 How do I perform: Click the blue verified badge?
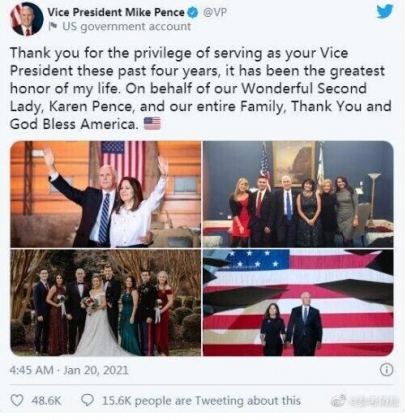[x=192, y=13]
